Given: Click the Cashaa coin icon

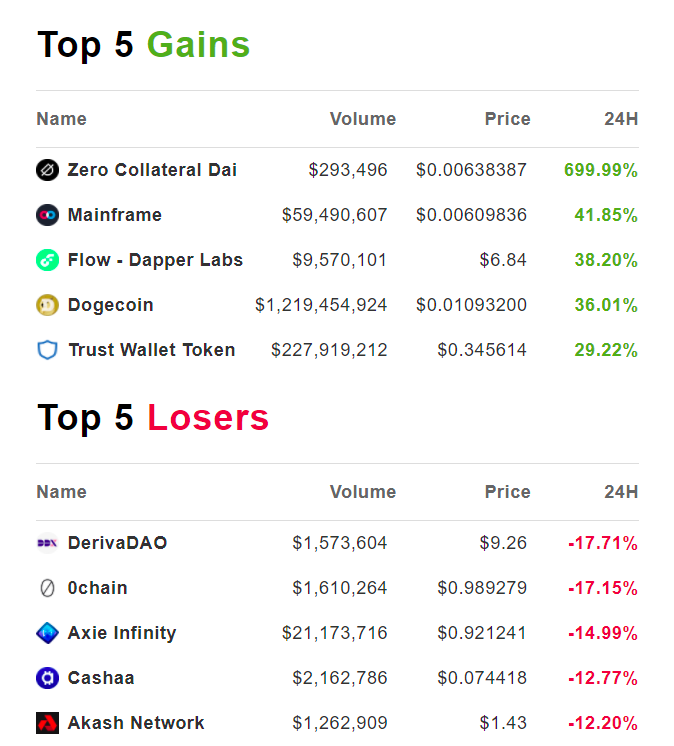Looking at the screenshot, I should pyautogui.click(x=47, y=678).
